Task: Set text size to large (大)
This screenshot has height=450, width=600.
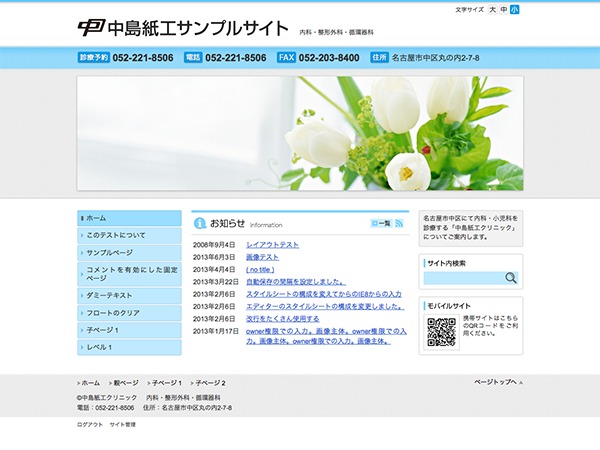Action: pyautogui.click(x=492, y=10)
